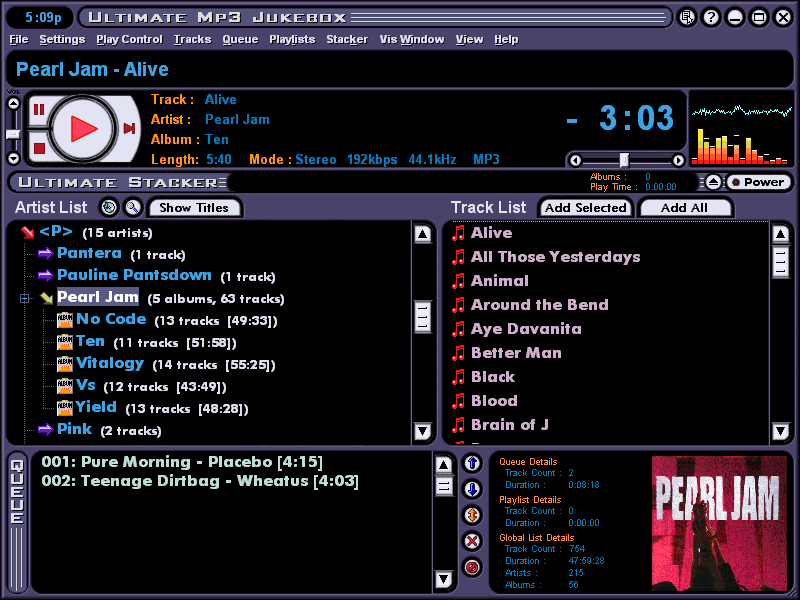The height and width of the screenshot is (600, 800).
Task: Select the track Around the Bend
Action: click(540, 305)
